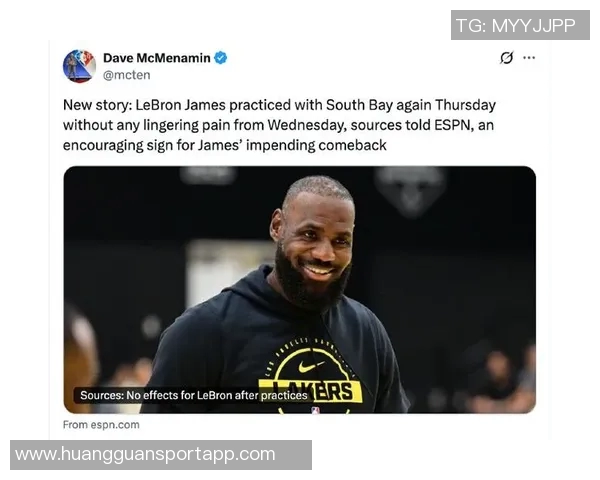Open the Grok explain post icon
The image size is (600, 480).
pos(506,58)
